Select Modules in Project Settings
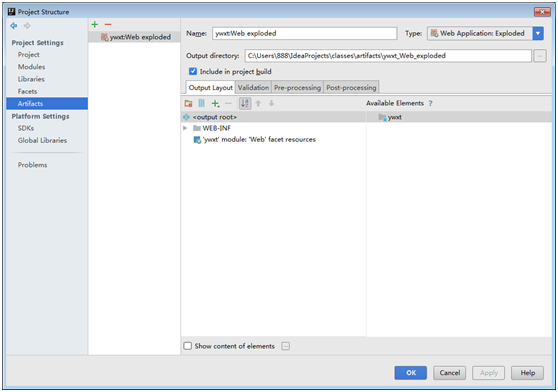This screenshot has height=392, width=558. click(31, 67)
